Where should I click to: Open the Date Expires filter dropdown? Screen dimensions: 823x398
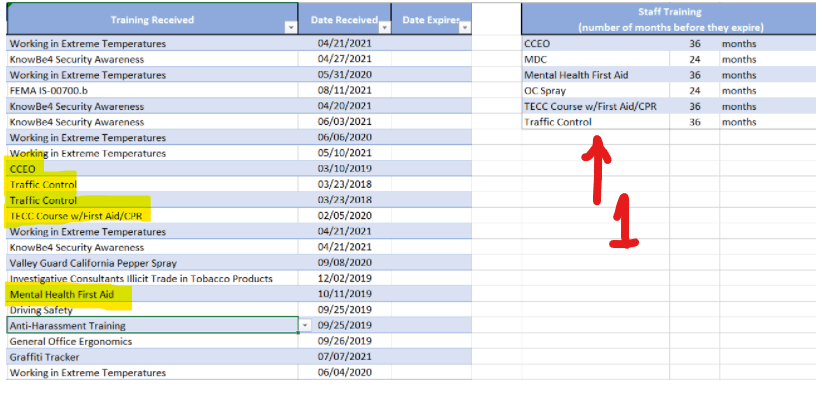(465, 28)
